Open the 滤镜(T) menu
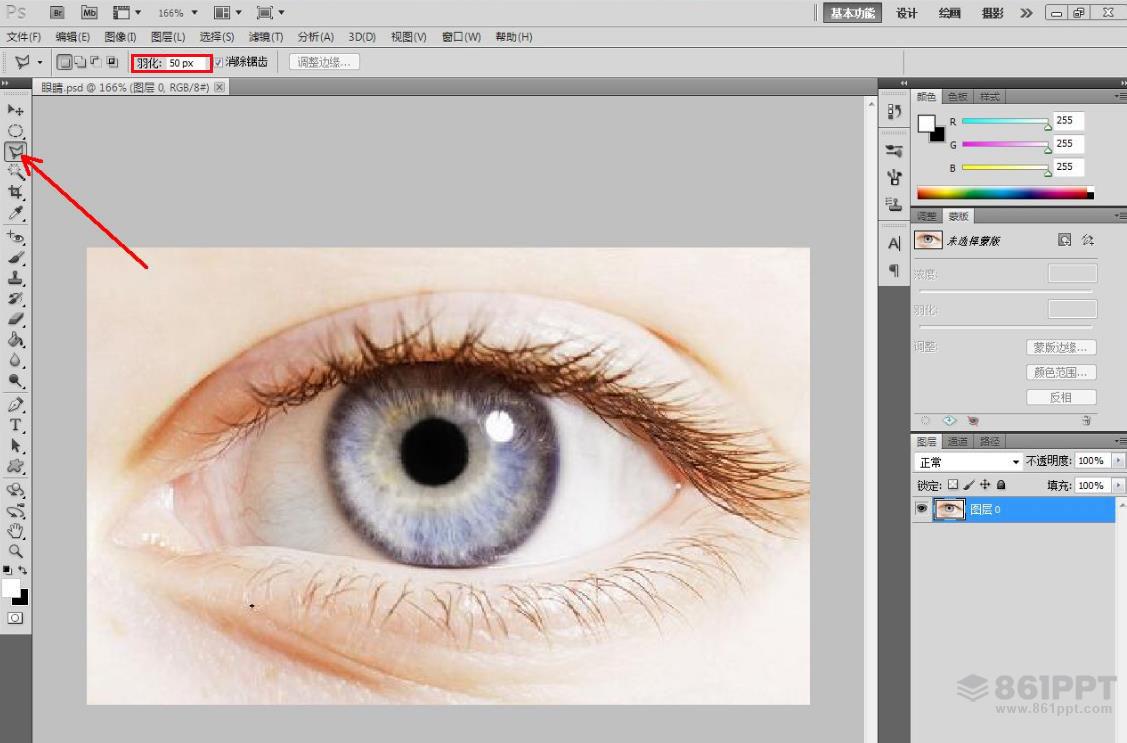 [x=265, y=37]
